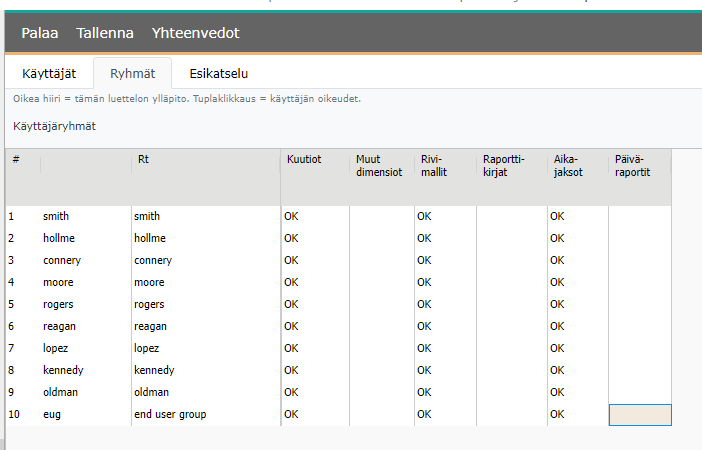Click empty Muut dimensiot cell for rogers
702x450 pixels.
click(380, 304)
